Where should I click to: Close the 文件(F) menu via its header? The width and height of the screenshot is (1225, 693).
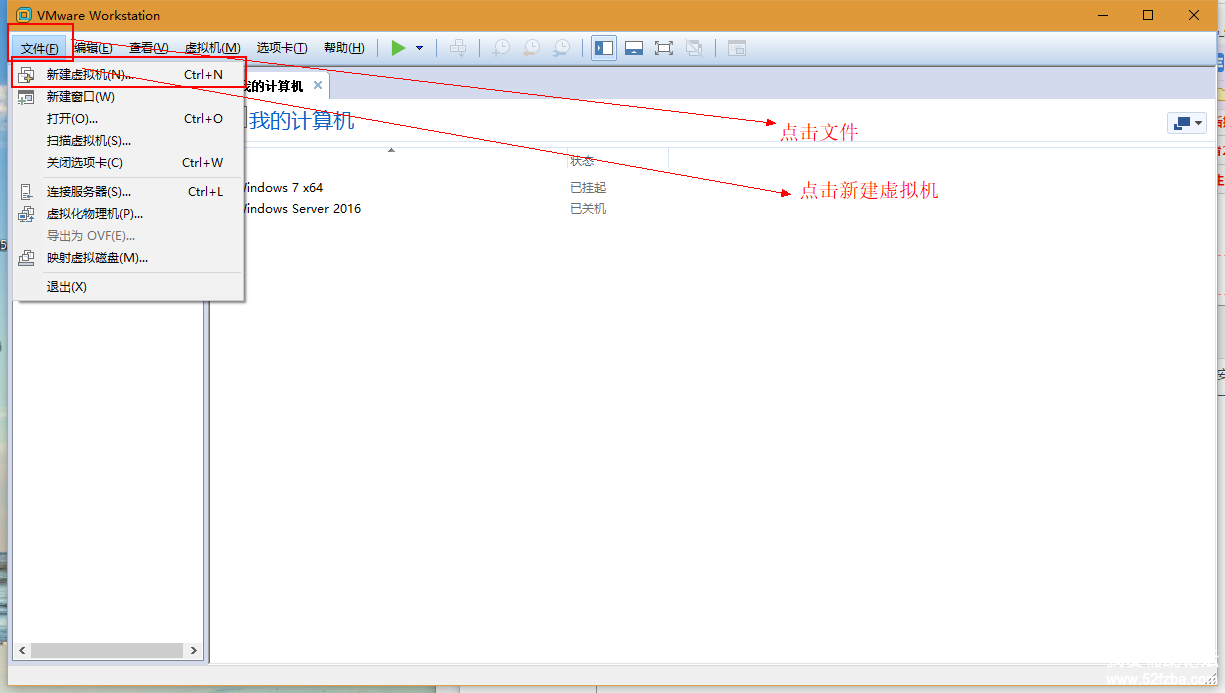(40, 48)
